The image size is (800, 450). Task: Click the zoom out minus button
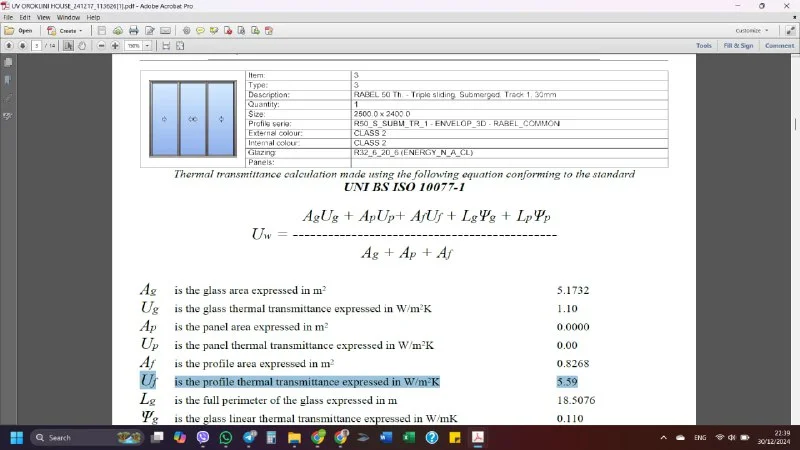[x=102, y=46]
